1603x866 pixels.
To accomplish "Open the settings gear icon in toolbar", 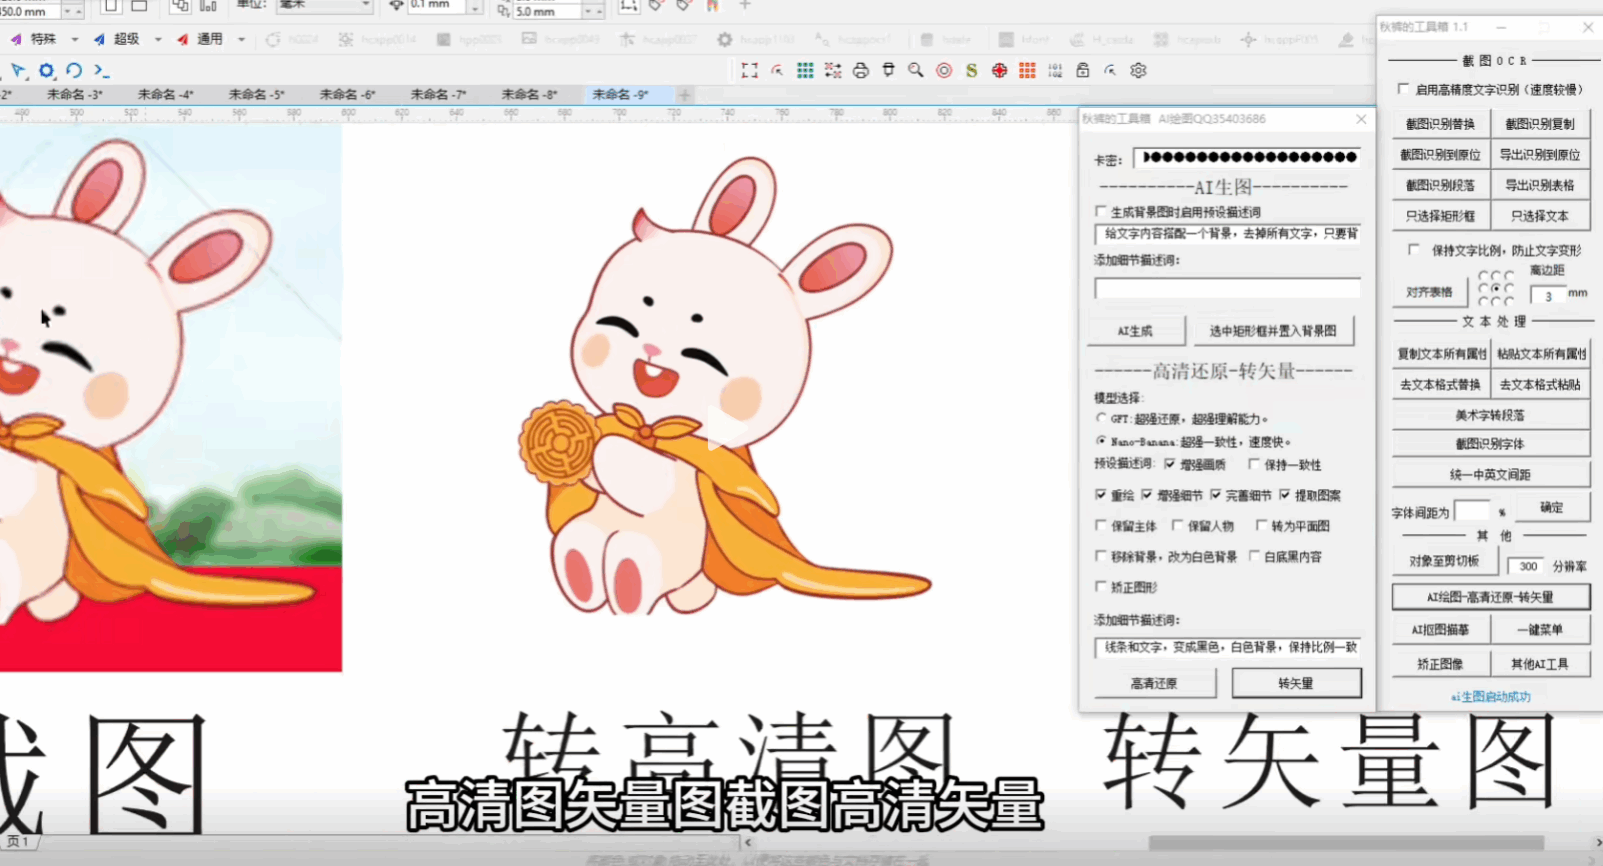I will (1138, 70).
